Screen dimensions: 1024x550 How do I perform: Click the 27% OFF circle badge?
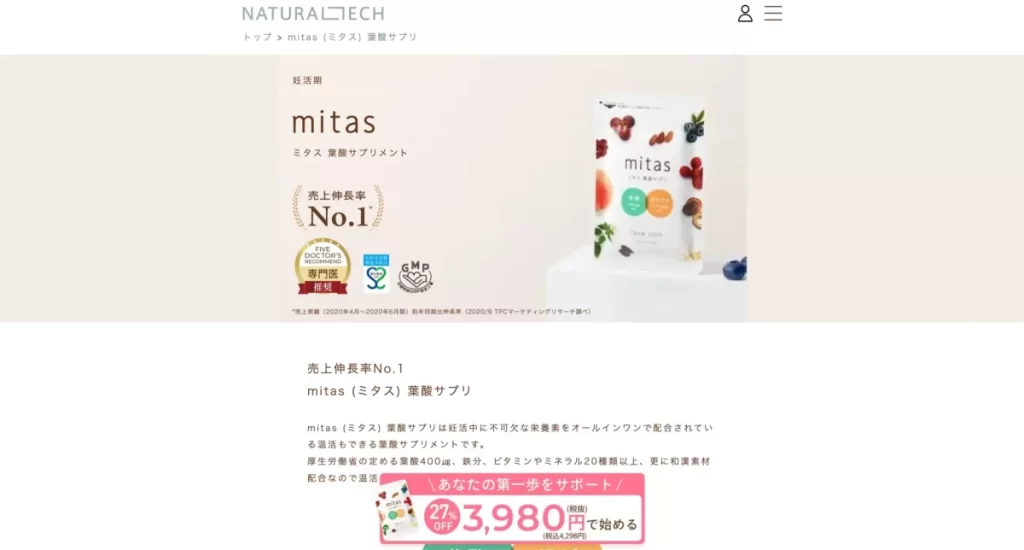[x=442, y=517]
